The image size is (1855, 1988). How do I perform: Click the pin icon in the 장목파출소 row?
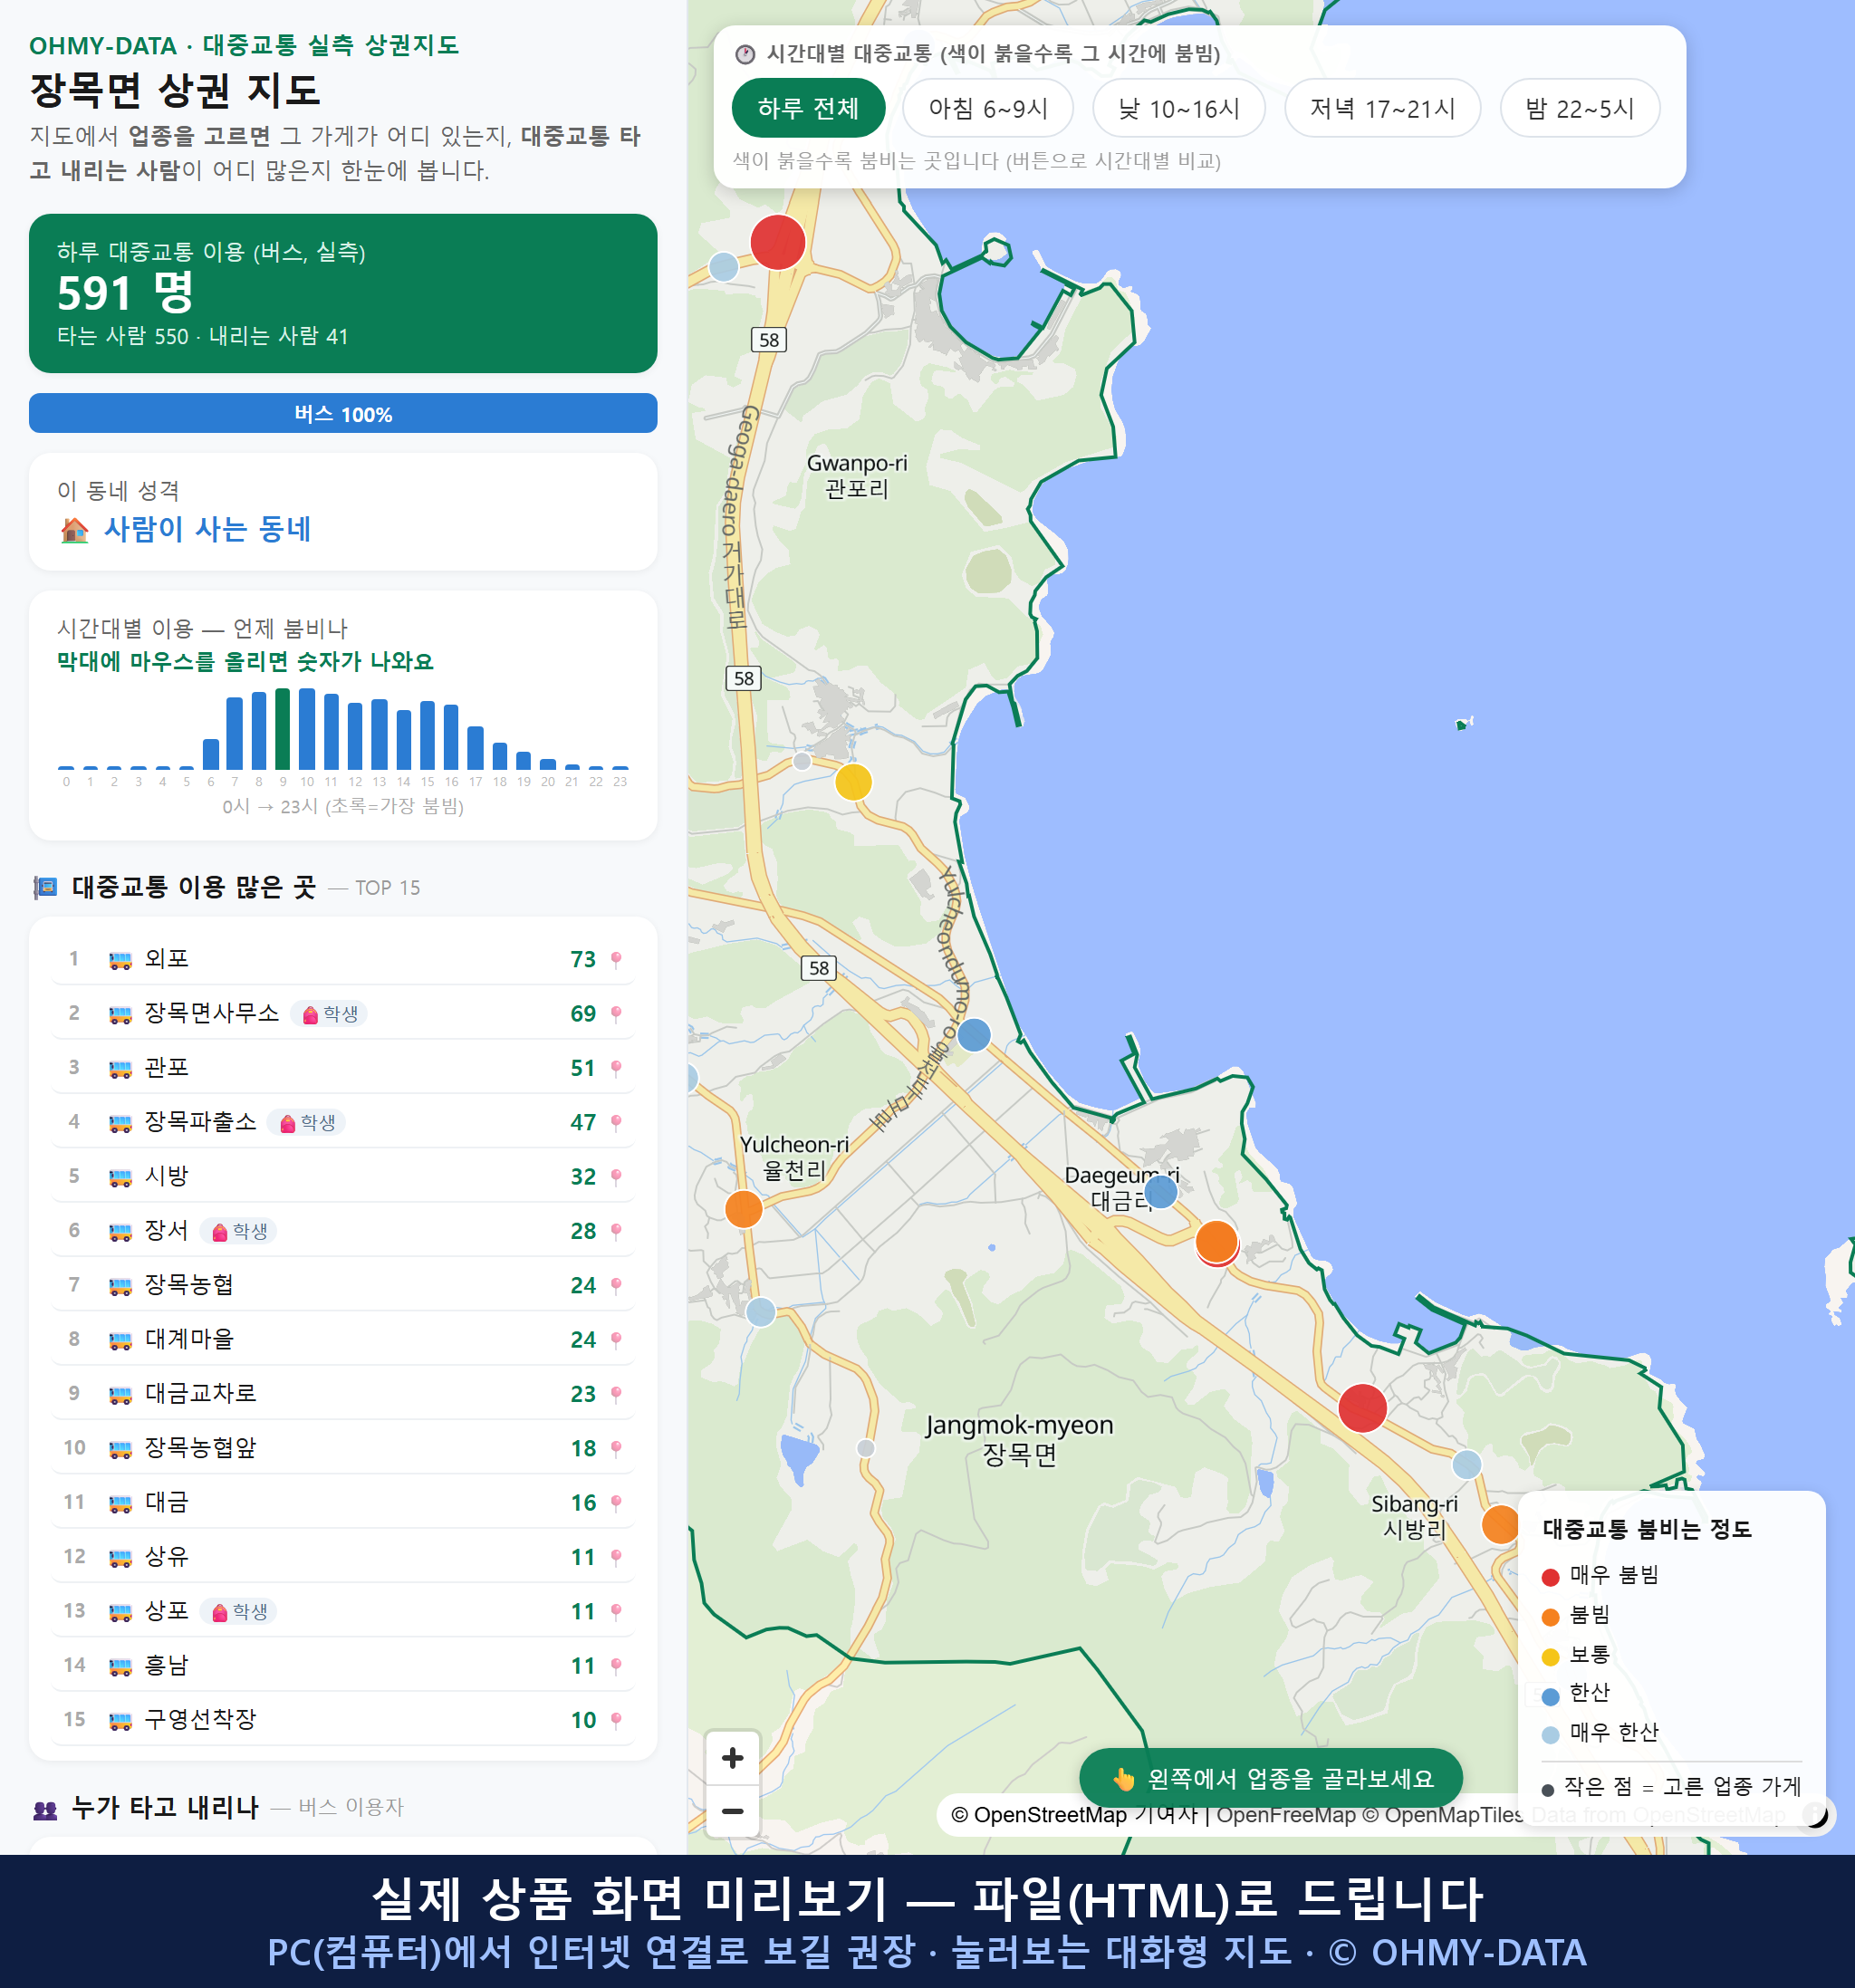coord(616,1122)
